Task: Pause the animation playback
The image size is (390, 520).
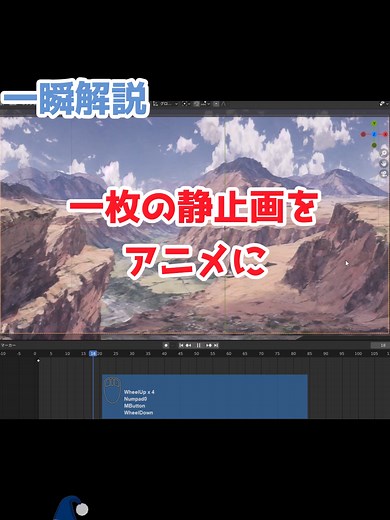Action: (199, 345)
